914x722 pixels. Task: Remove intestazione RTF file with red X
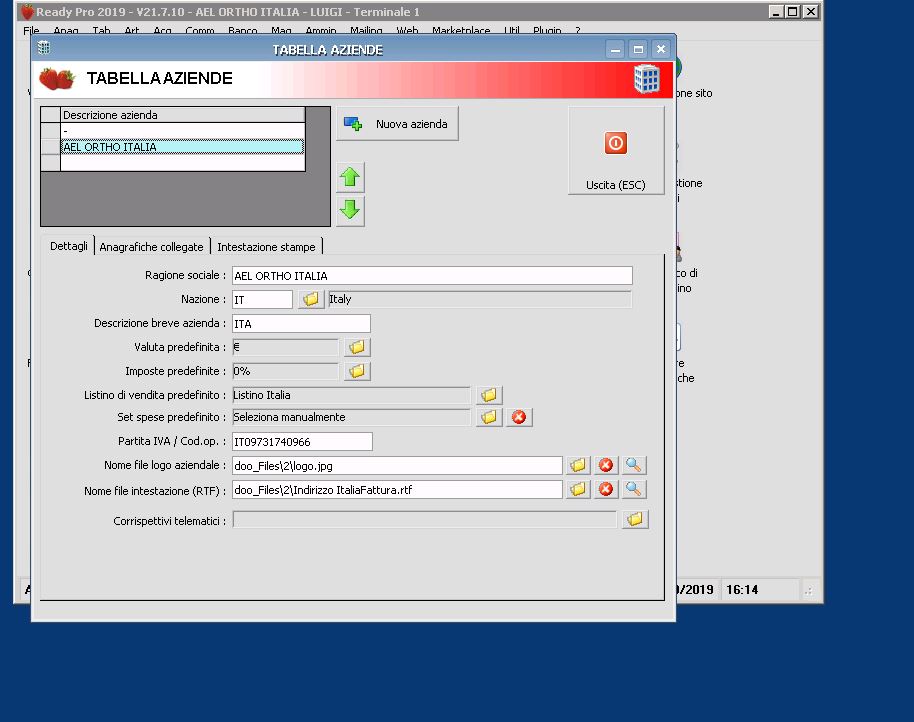coord(606,489)
